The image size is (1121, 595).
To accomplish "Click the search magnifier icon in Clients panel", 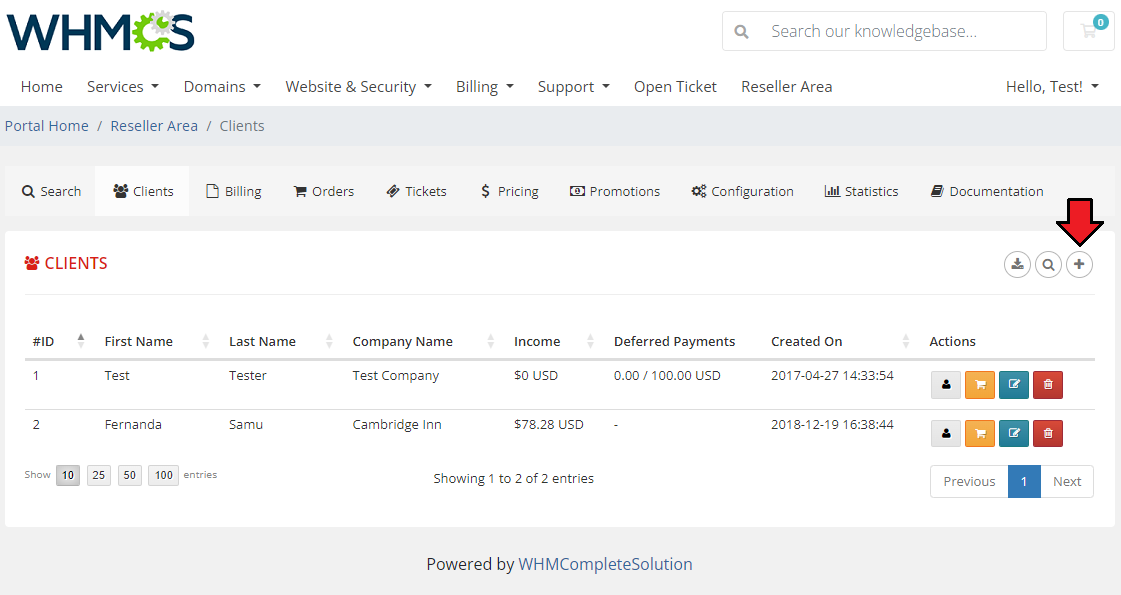I will click(1048, 265).
